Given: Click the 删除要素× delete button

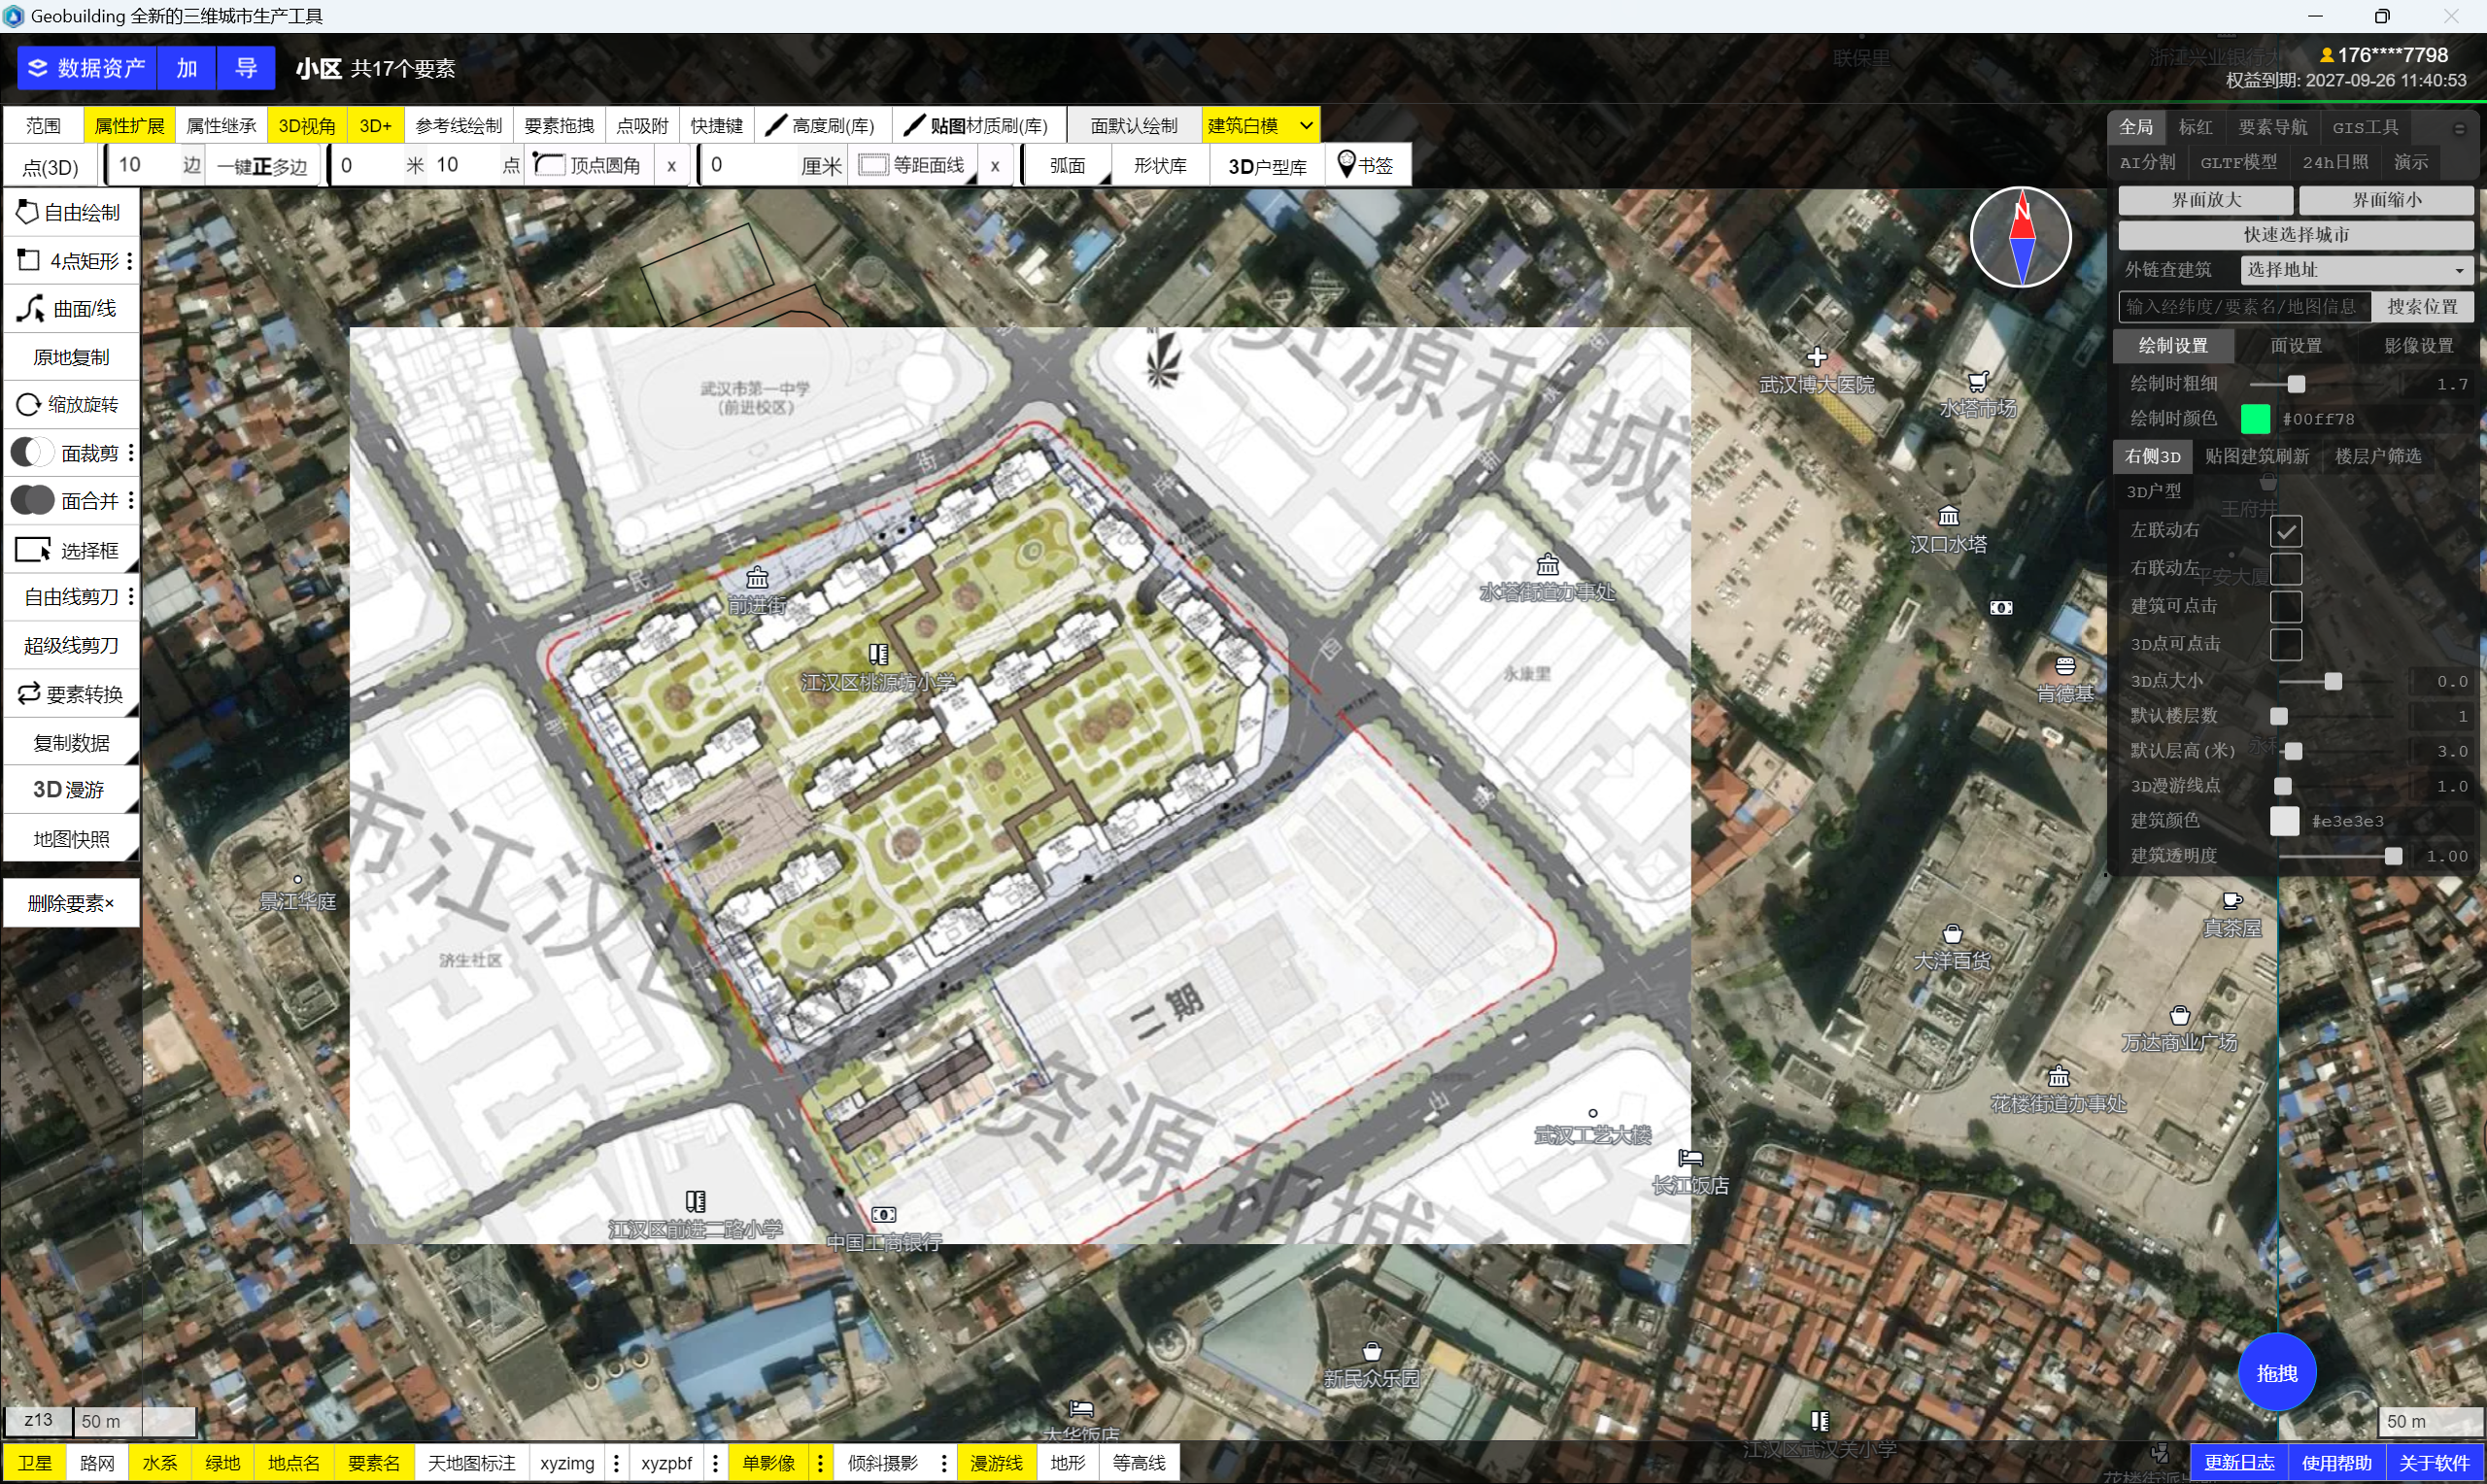Looking at the screenshot, I should (71, 904).
